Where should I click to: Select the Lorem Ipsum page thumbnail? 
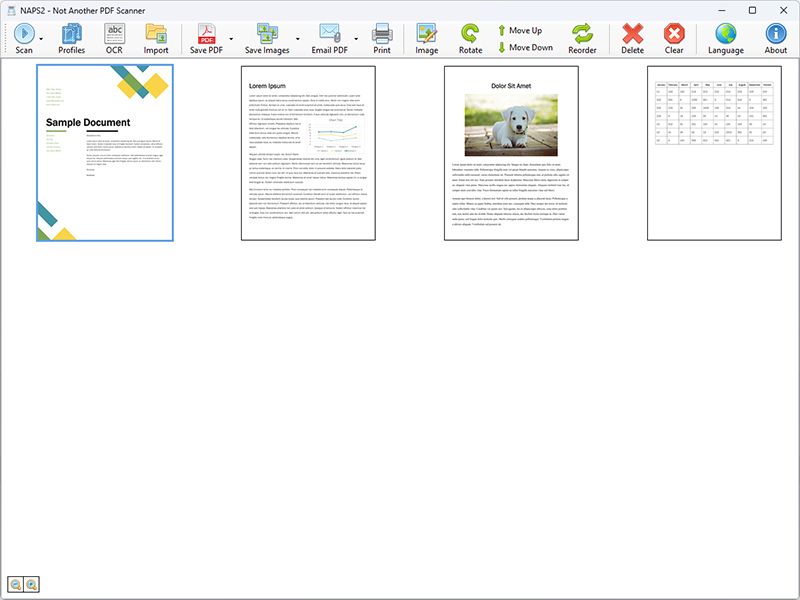tap(308, 153)
